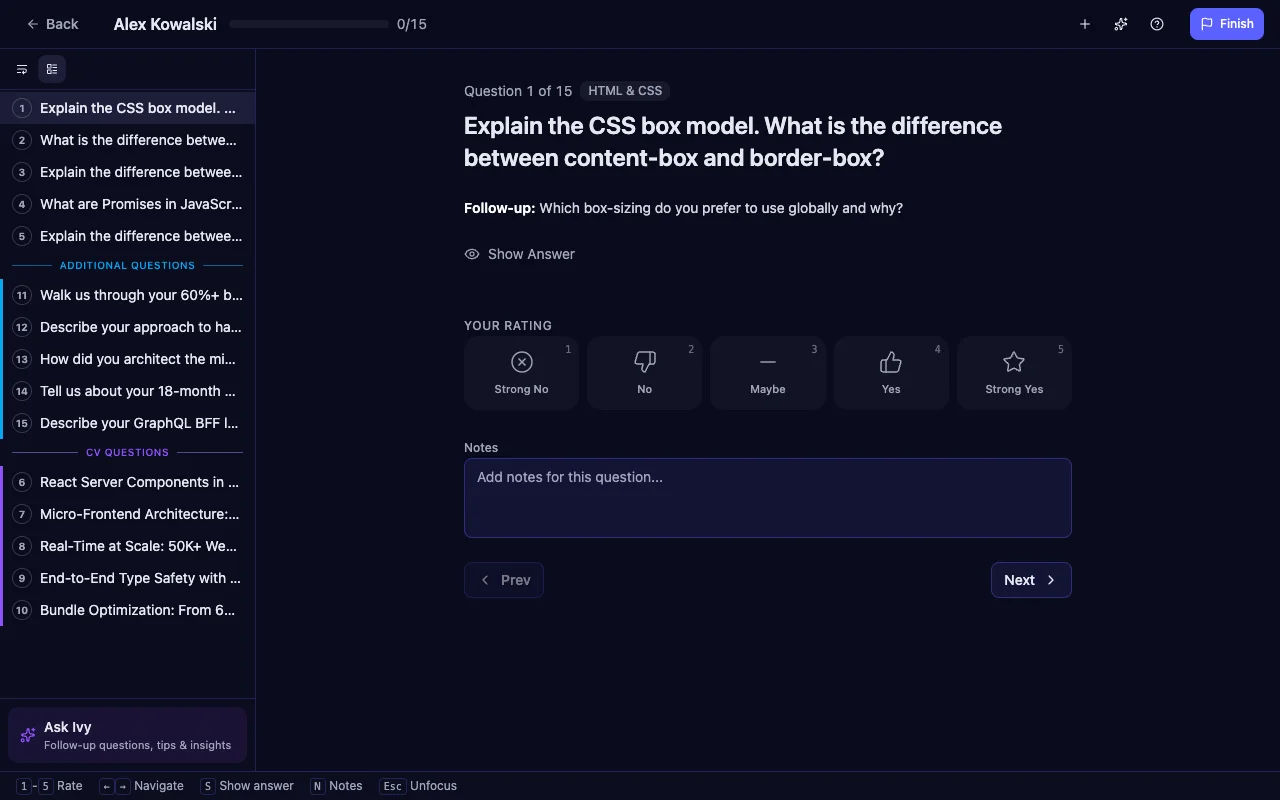Image resolution: width=1280 pixels, height=800 pixels.
Task: Show Answer using the eye toggle
Action: [x=520, y=254]
